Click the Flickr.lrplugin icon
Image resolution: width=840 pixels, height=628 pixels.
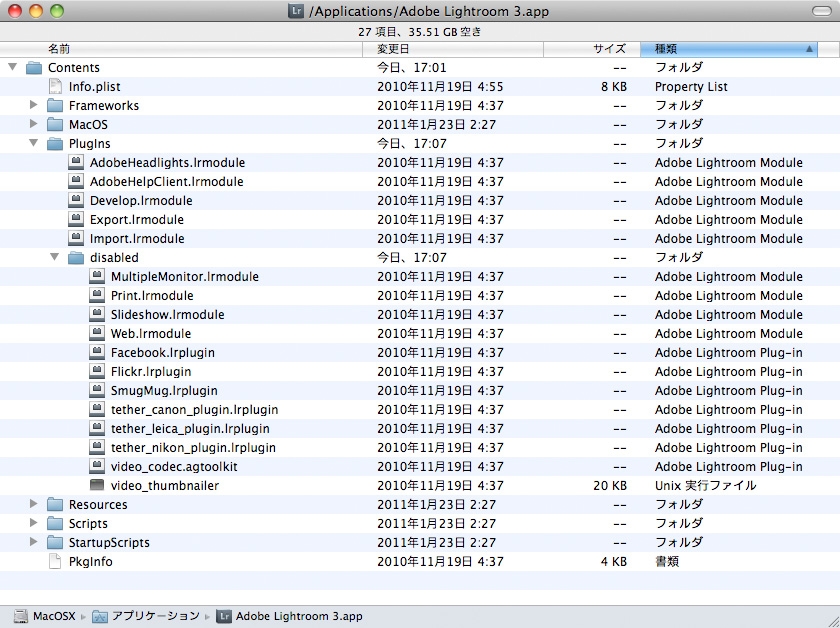97,371
